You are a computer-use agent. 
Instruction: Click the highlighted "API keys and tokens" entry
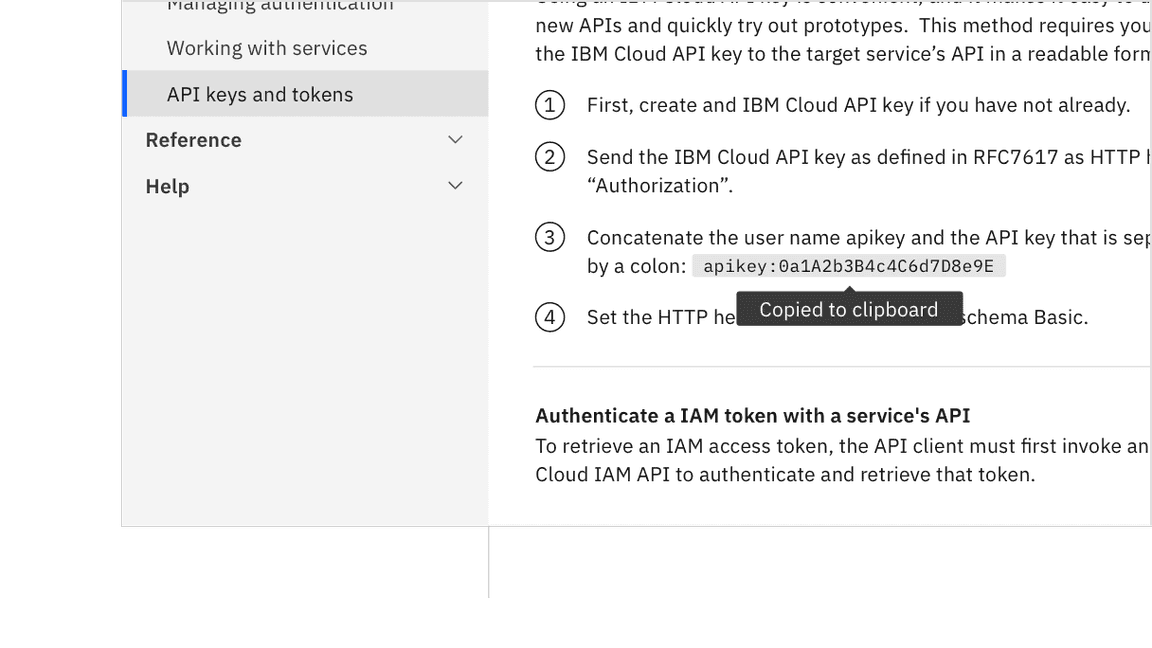261,94
